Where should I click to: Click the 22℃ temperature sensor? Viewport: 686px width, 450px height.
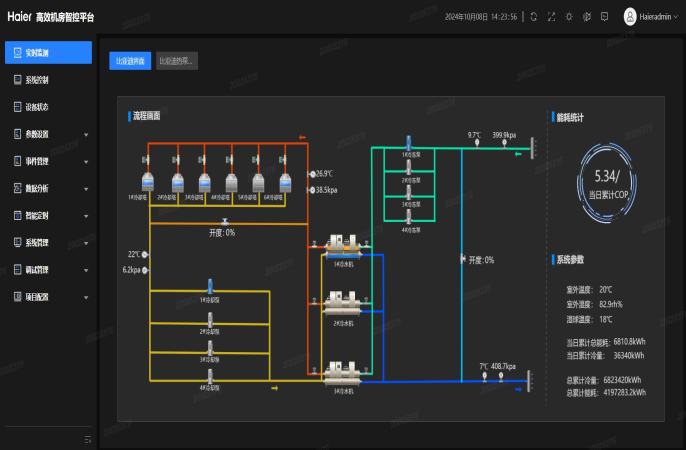[145, 255]
